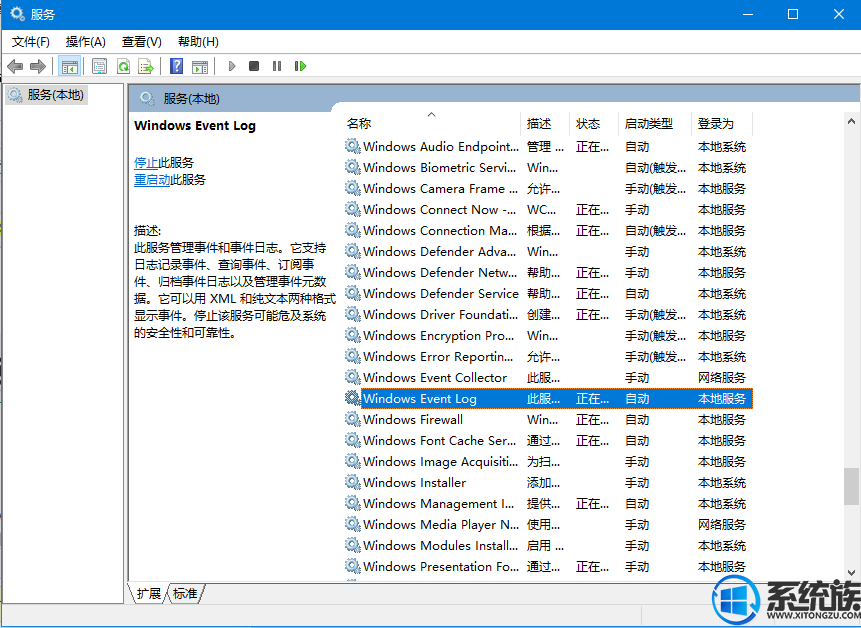This screenshot has width=861, height=628.
Task: Select the Windows Font Cache Ser... service
Action: 439,440
